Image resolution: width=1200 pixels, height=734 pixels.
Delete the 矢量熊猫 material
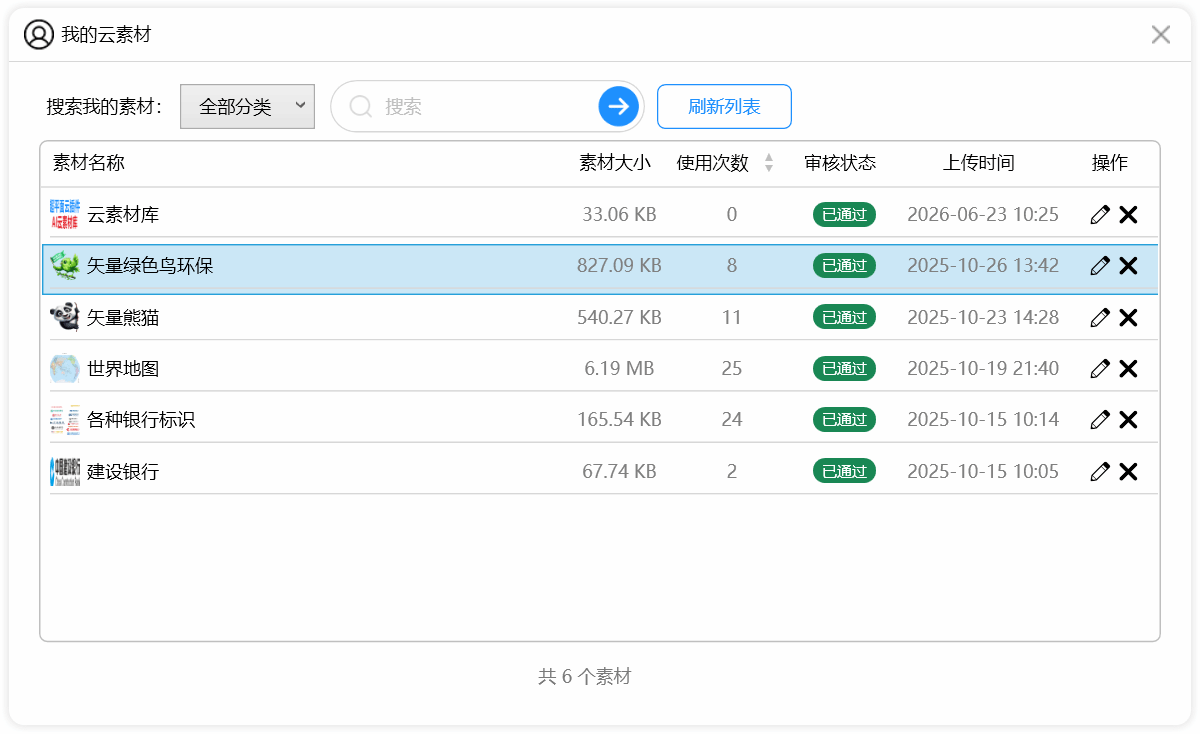[x=1128, y=317]
